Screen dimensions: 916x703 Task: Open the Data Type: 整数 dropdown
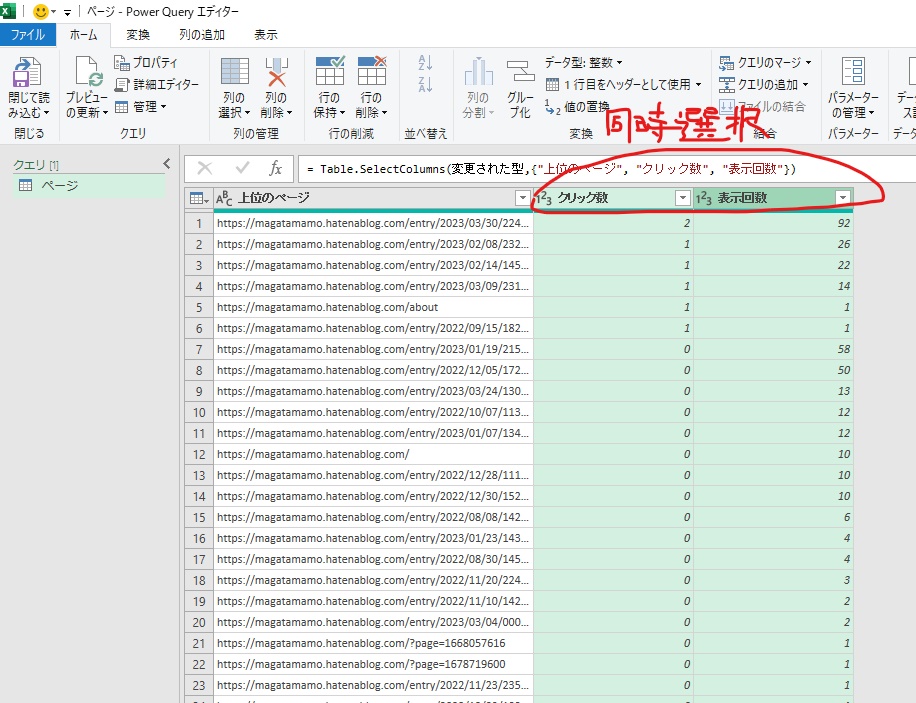pos(584,62)
